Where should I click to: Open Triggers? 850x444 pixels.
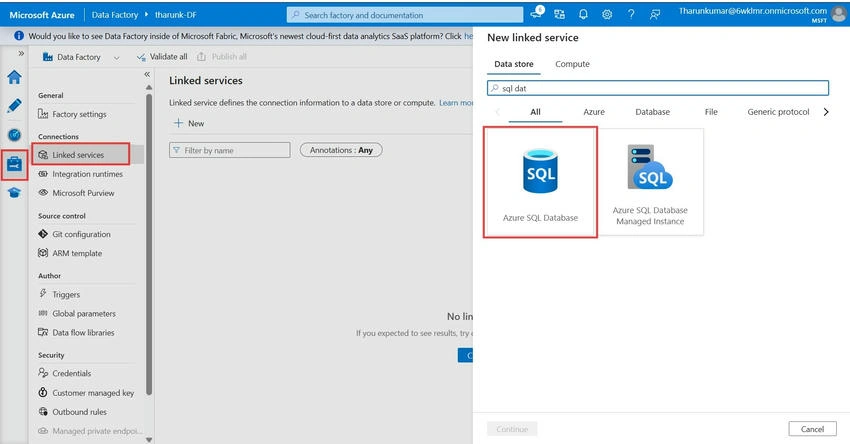point(66,294)
